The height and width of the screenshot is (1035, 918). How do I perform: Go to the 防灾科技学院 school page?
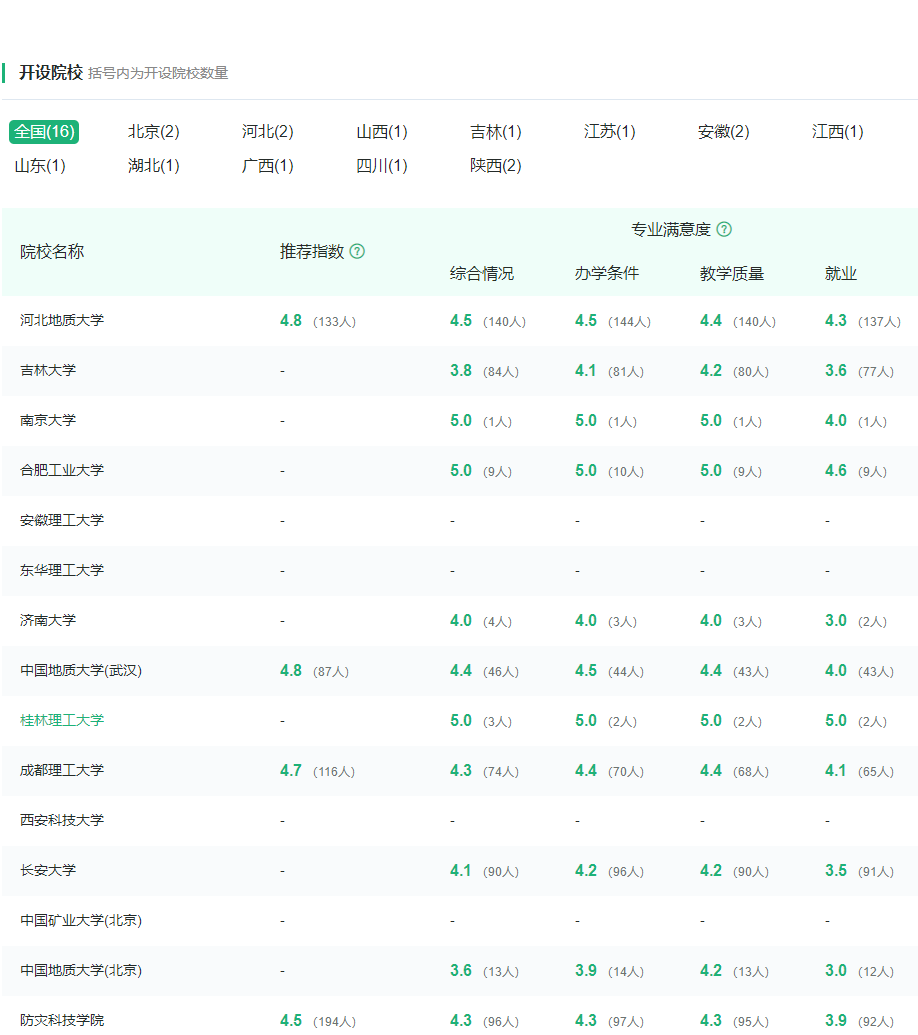pyautogui.click(x=62, y=1020)
